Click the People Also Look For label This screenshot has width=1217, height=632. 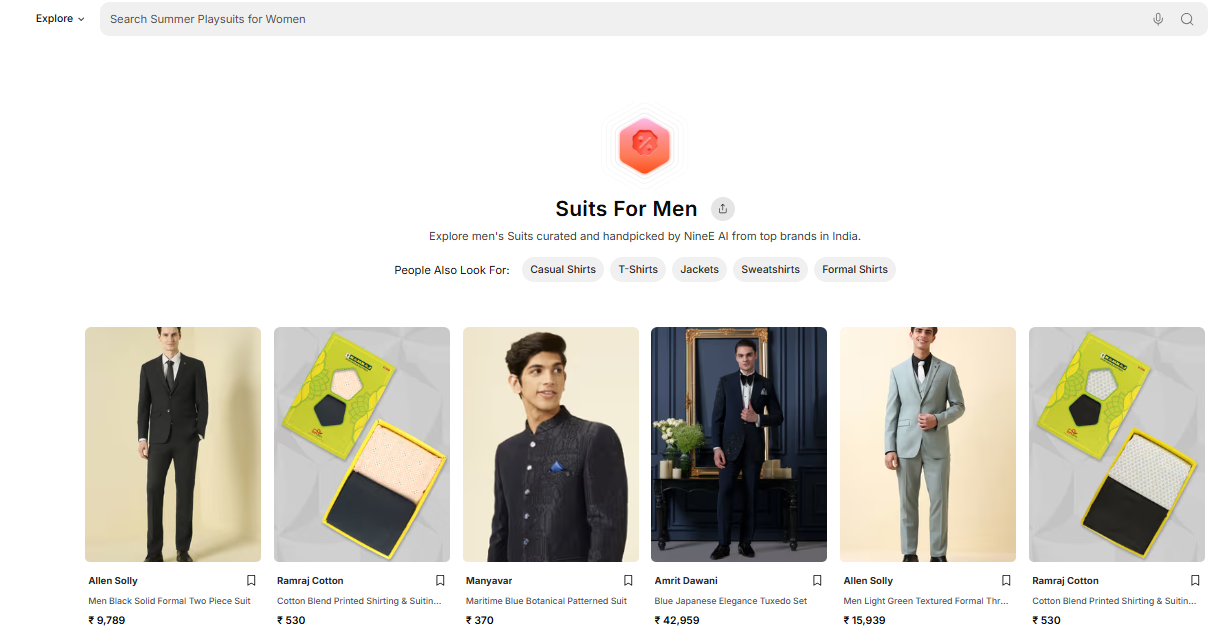pyautogui.click(x=452, y=270)
